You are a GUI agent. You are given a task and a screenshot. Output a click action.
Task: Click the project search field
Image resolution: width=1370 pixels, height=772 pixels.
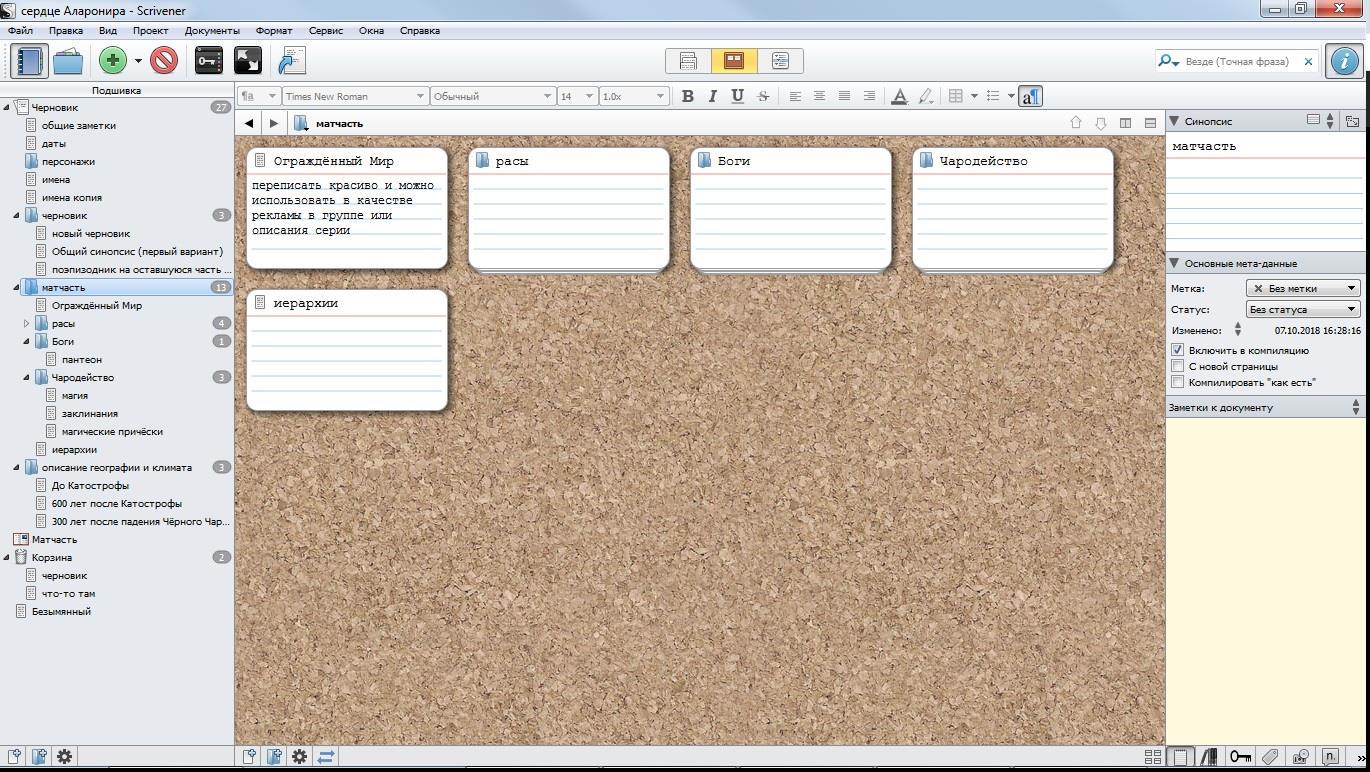[1240, 62]
